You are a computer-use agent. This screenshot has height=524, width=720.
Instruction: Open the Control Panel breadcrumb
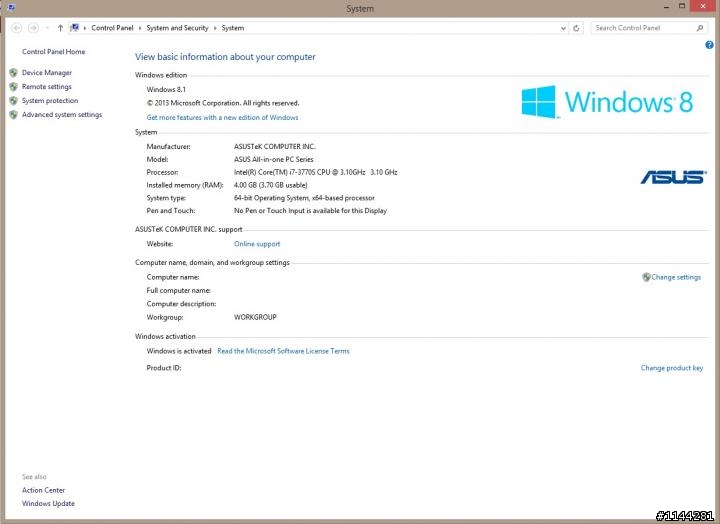point(112,28)
